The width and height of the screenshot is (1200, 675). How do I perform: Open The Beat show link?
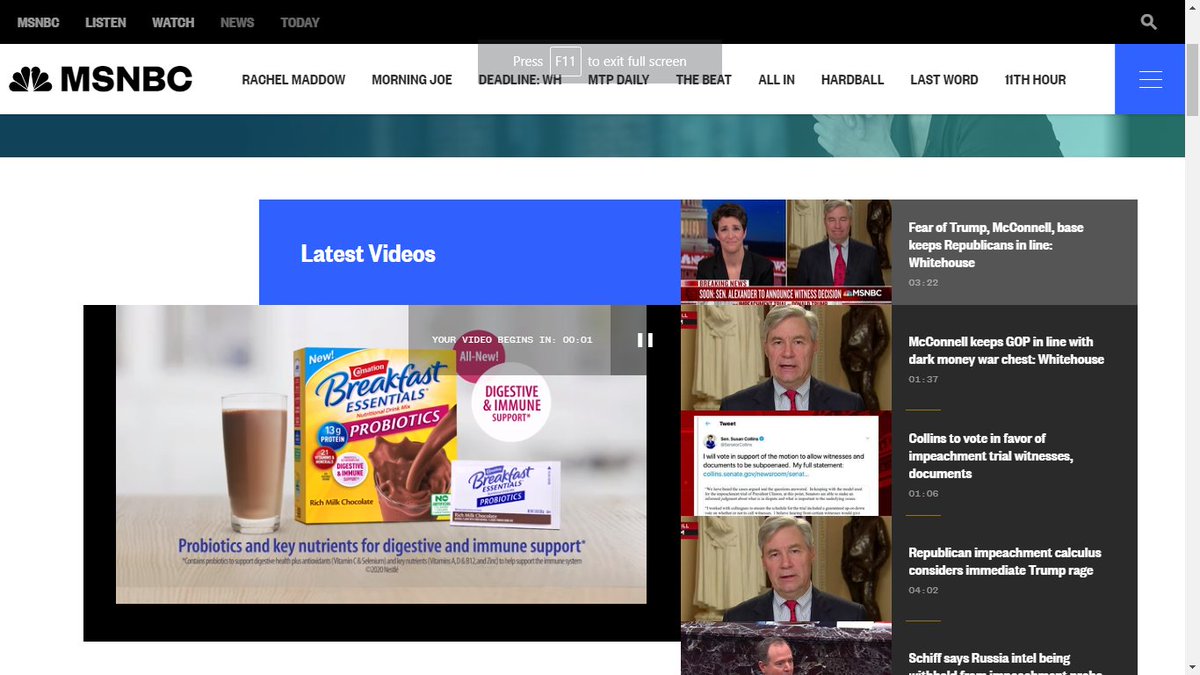(704, 79)
